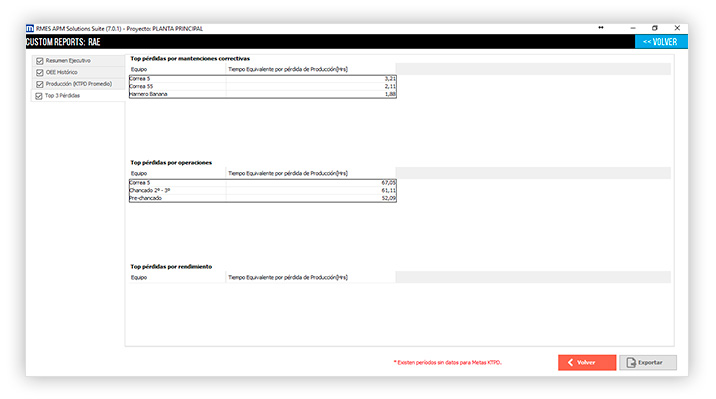The image size is (716, 399).
Task: Select the Pre-chancado row
Action: (263, 198)
